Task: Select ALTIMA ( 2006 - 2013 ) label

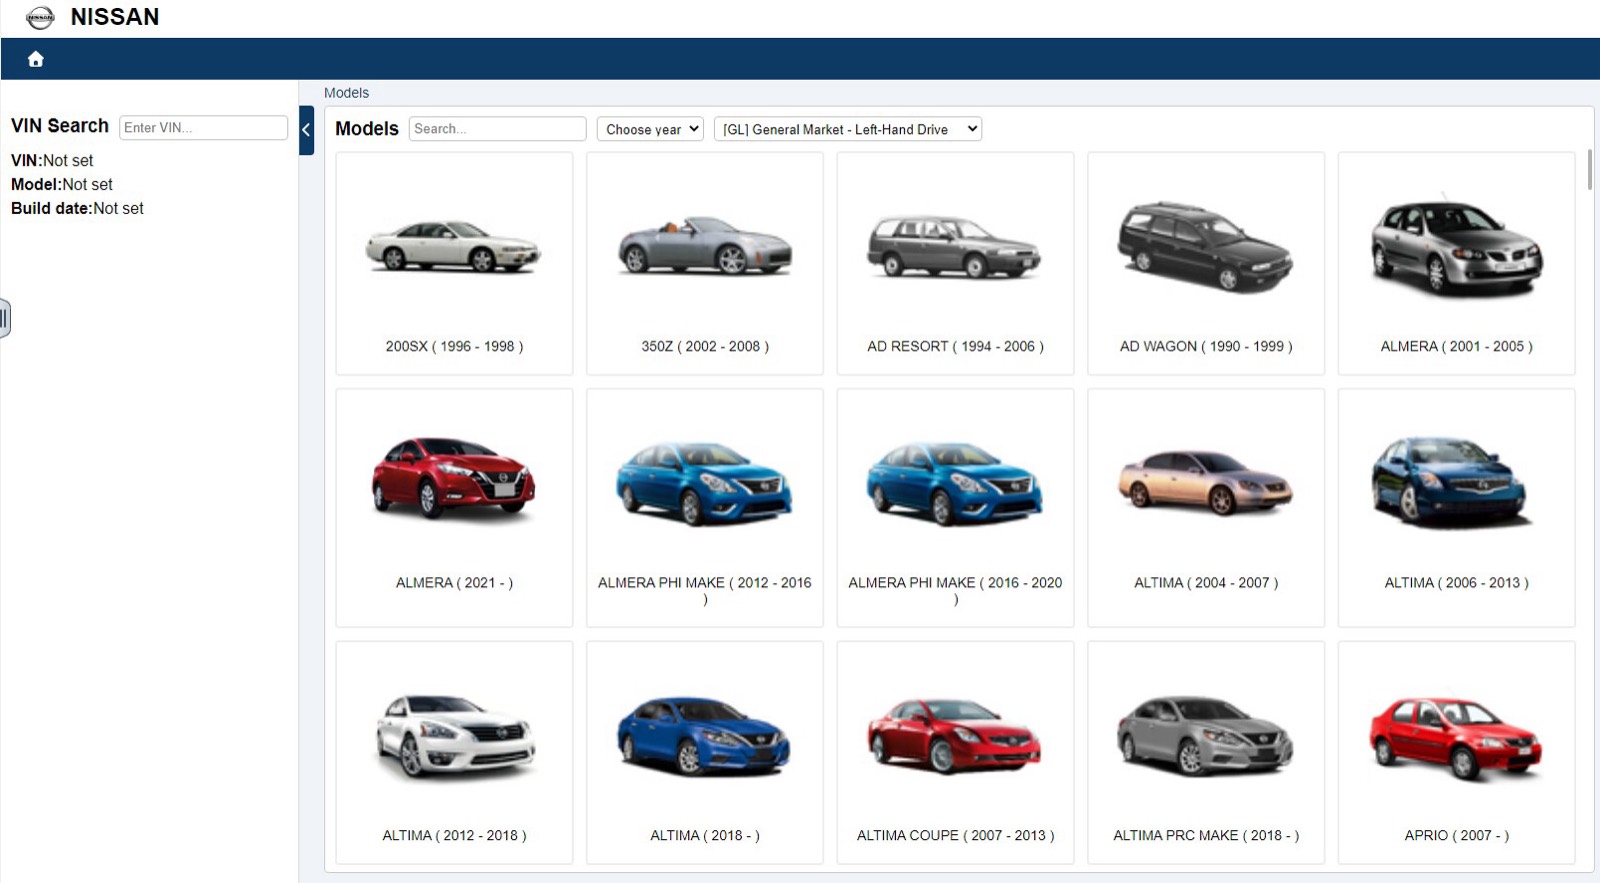Action: pos(1456,582)
